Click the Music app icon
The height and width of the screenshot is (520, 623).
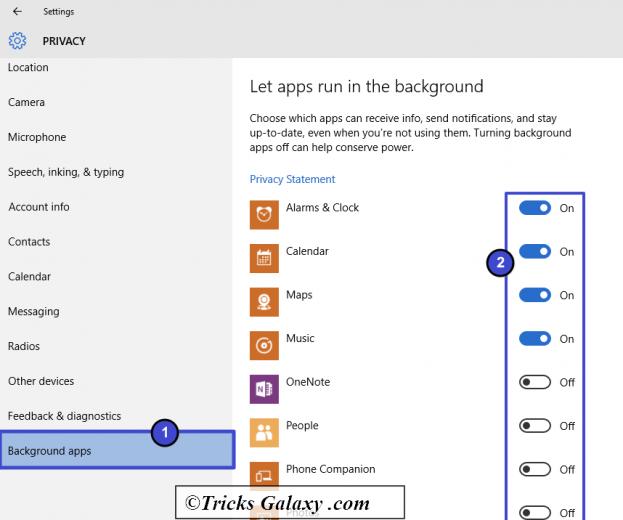264,345
